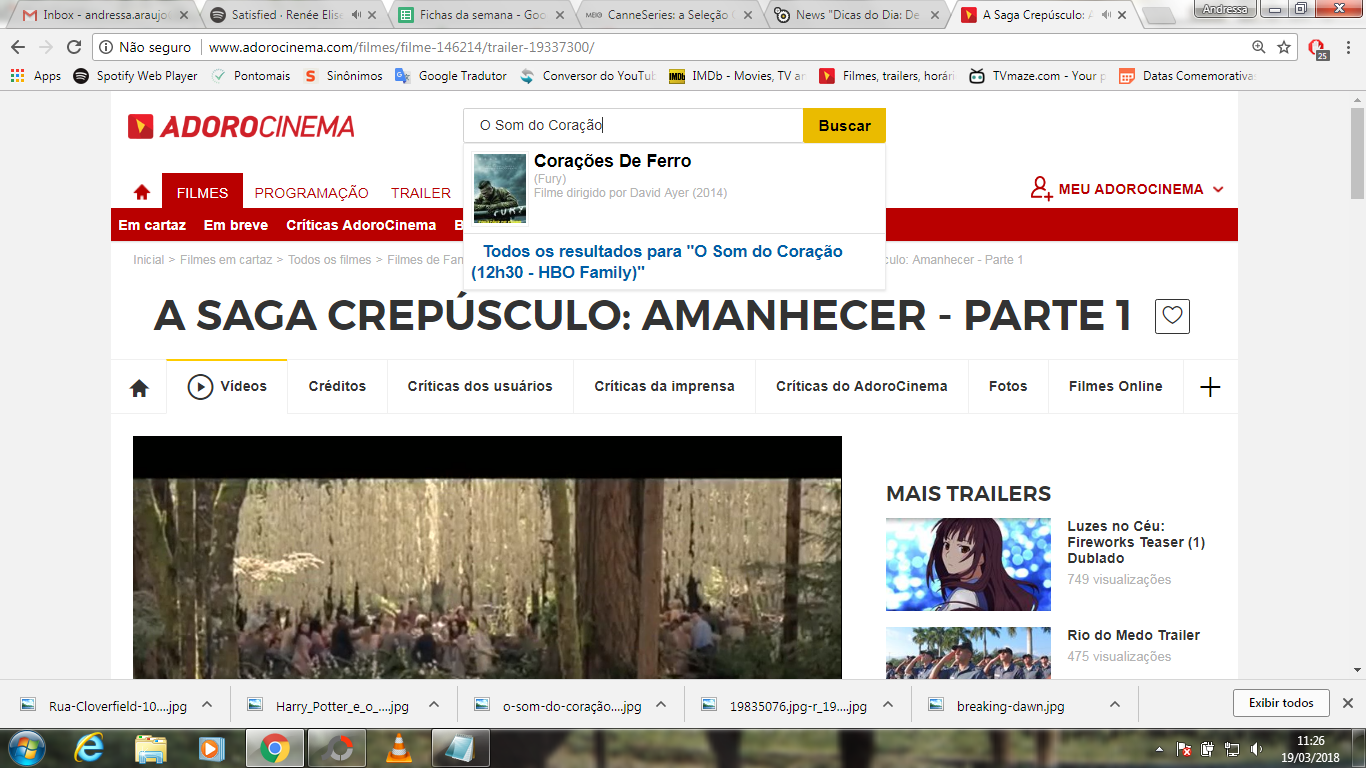The image size is (1366, 768).
Task: Open the zoom magnifier icon in the address bar
Action: pos(1259,47)
